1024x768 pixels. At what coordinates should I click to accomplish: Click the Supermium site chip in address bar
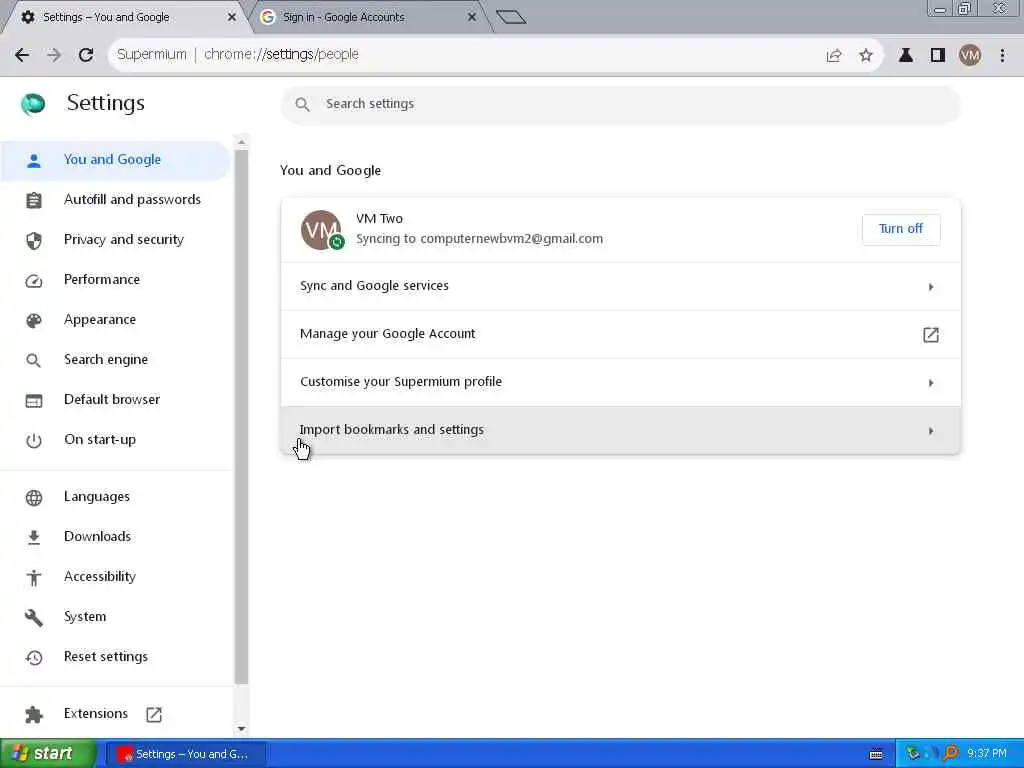coord(152,55)
